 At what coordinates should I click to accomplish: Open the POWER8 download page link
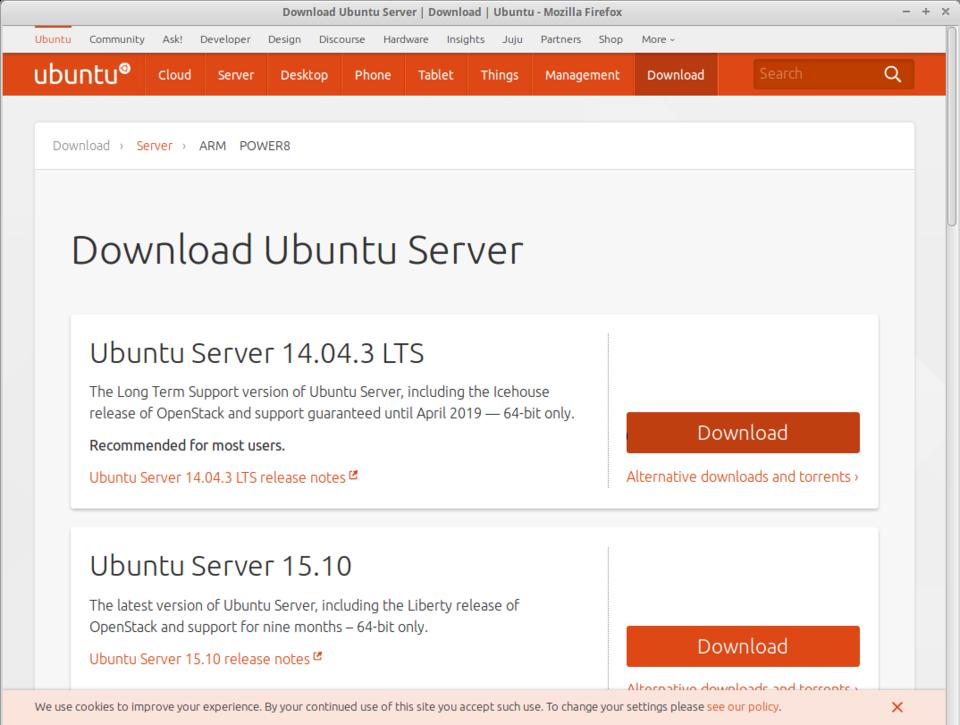click(265, 146)
